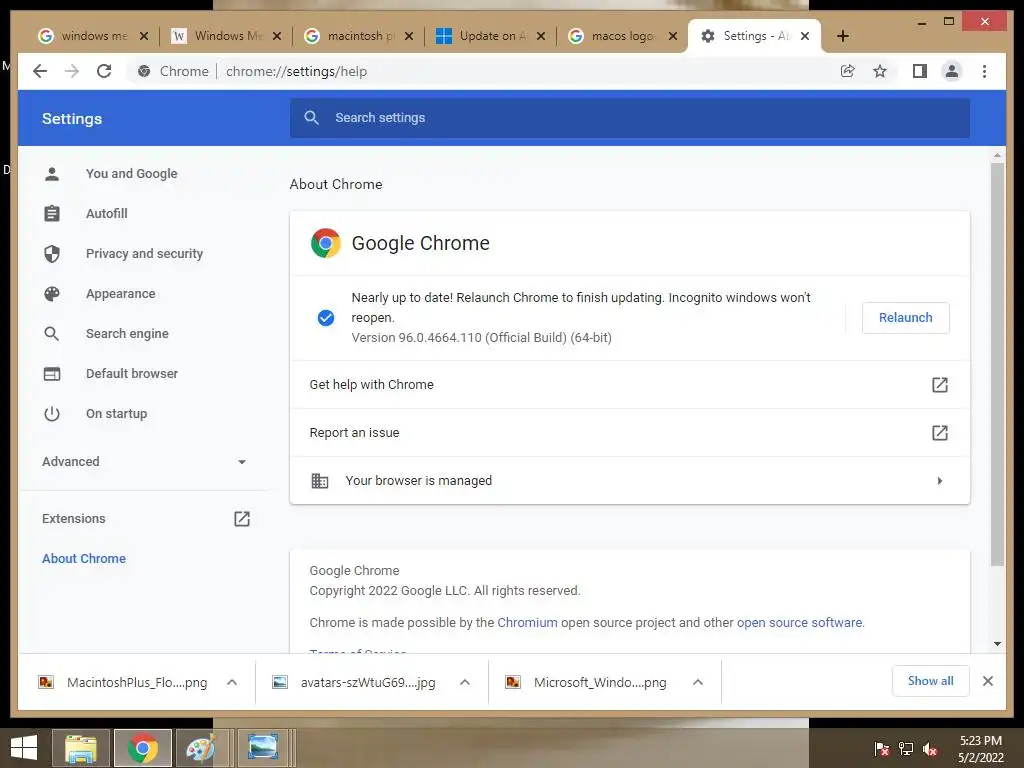Click the scrollbar down arrow

coord(997,644)
